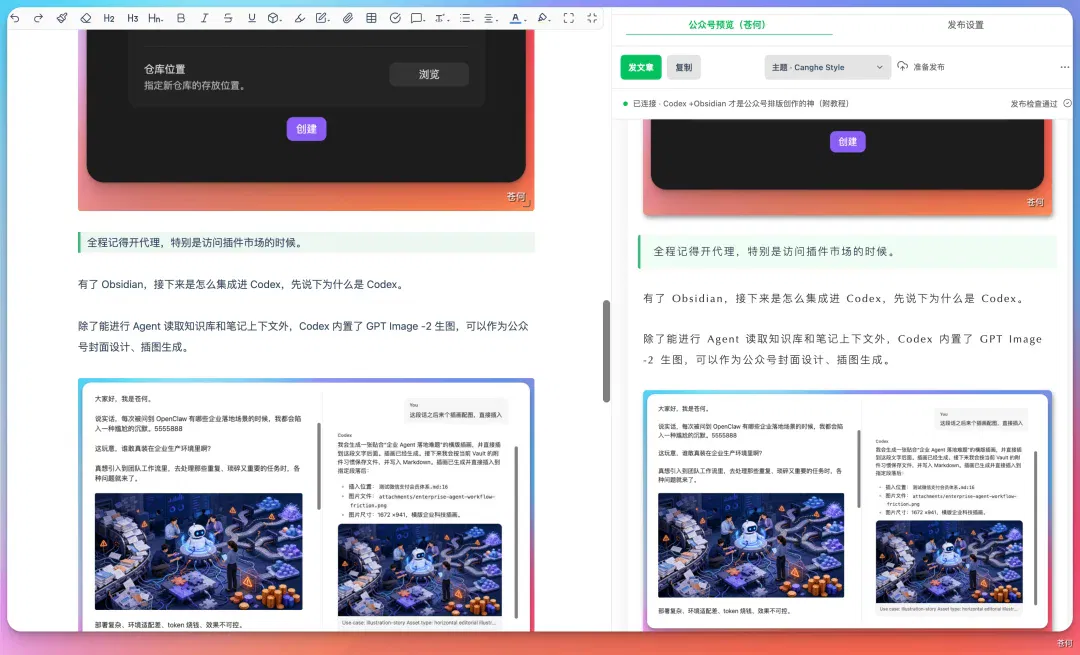
Task: Enter fullscreen editor mode
Action: (x=568, y=18)
